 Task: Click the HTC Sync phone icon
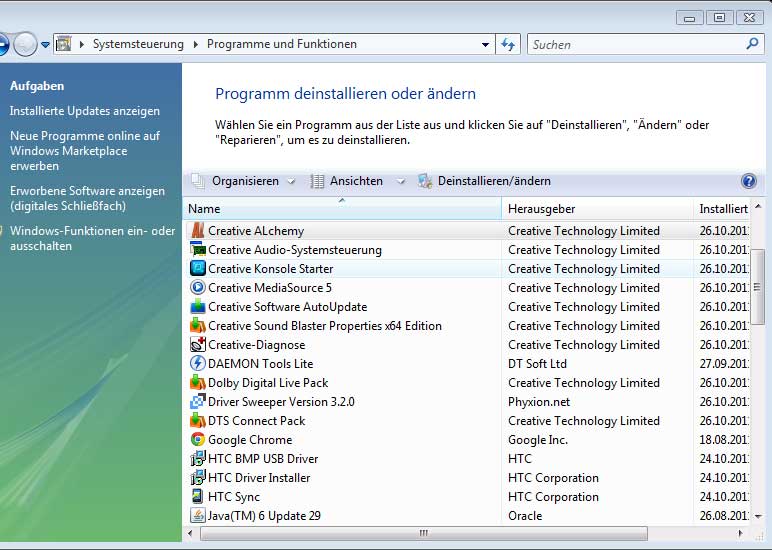pos(197,496)
